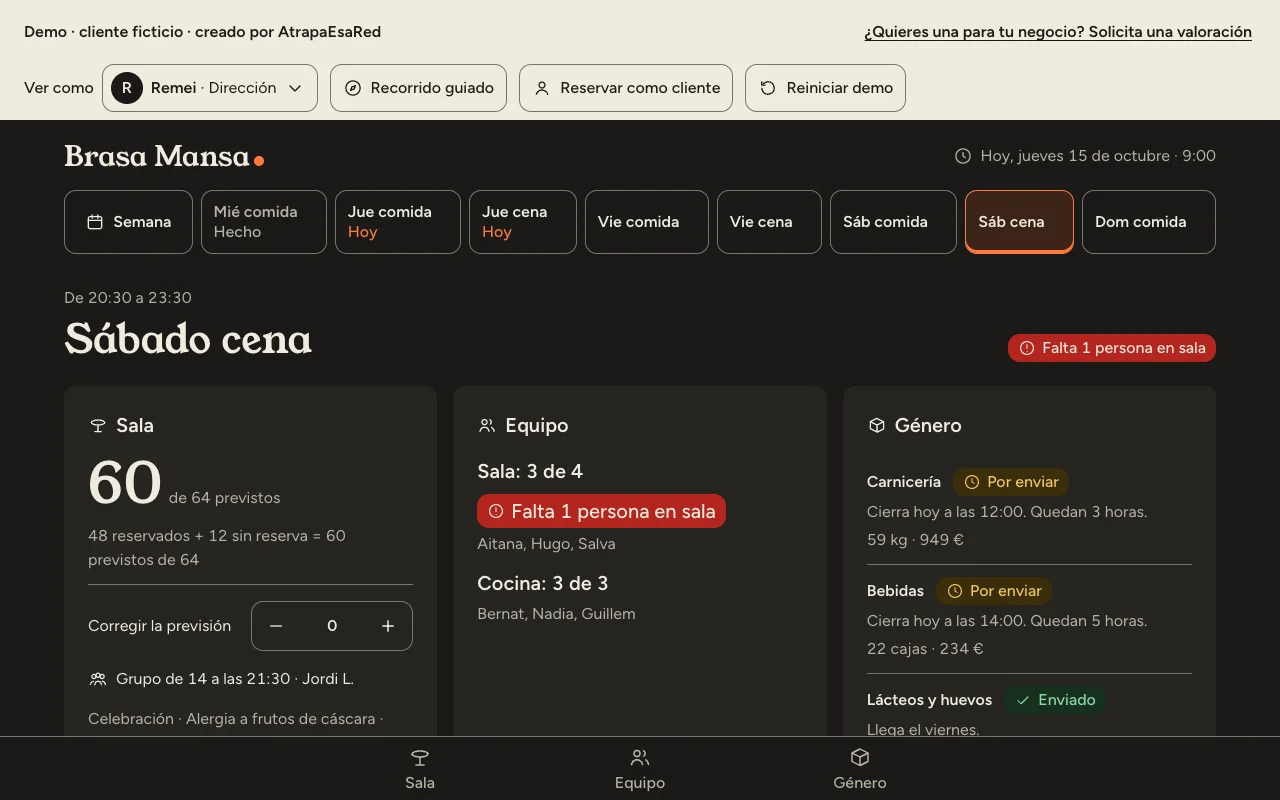Decrease the previsión with the minus button
The image size is (1280, 800).
tap(276, 626)
